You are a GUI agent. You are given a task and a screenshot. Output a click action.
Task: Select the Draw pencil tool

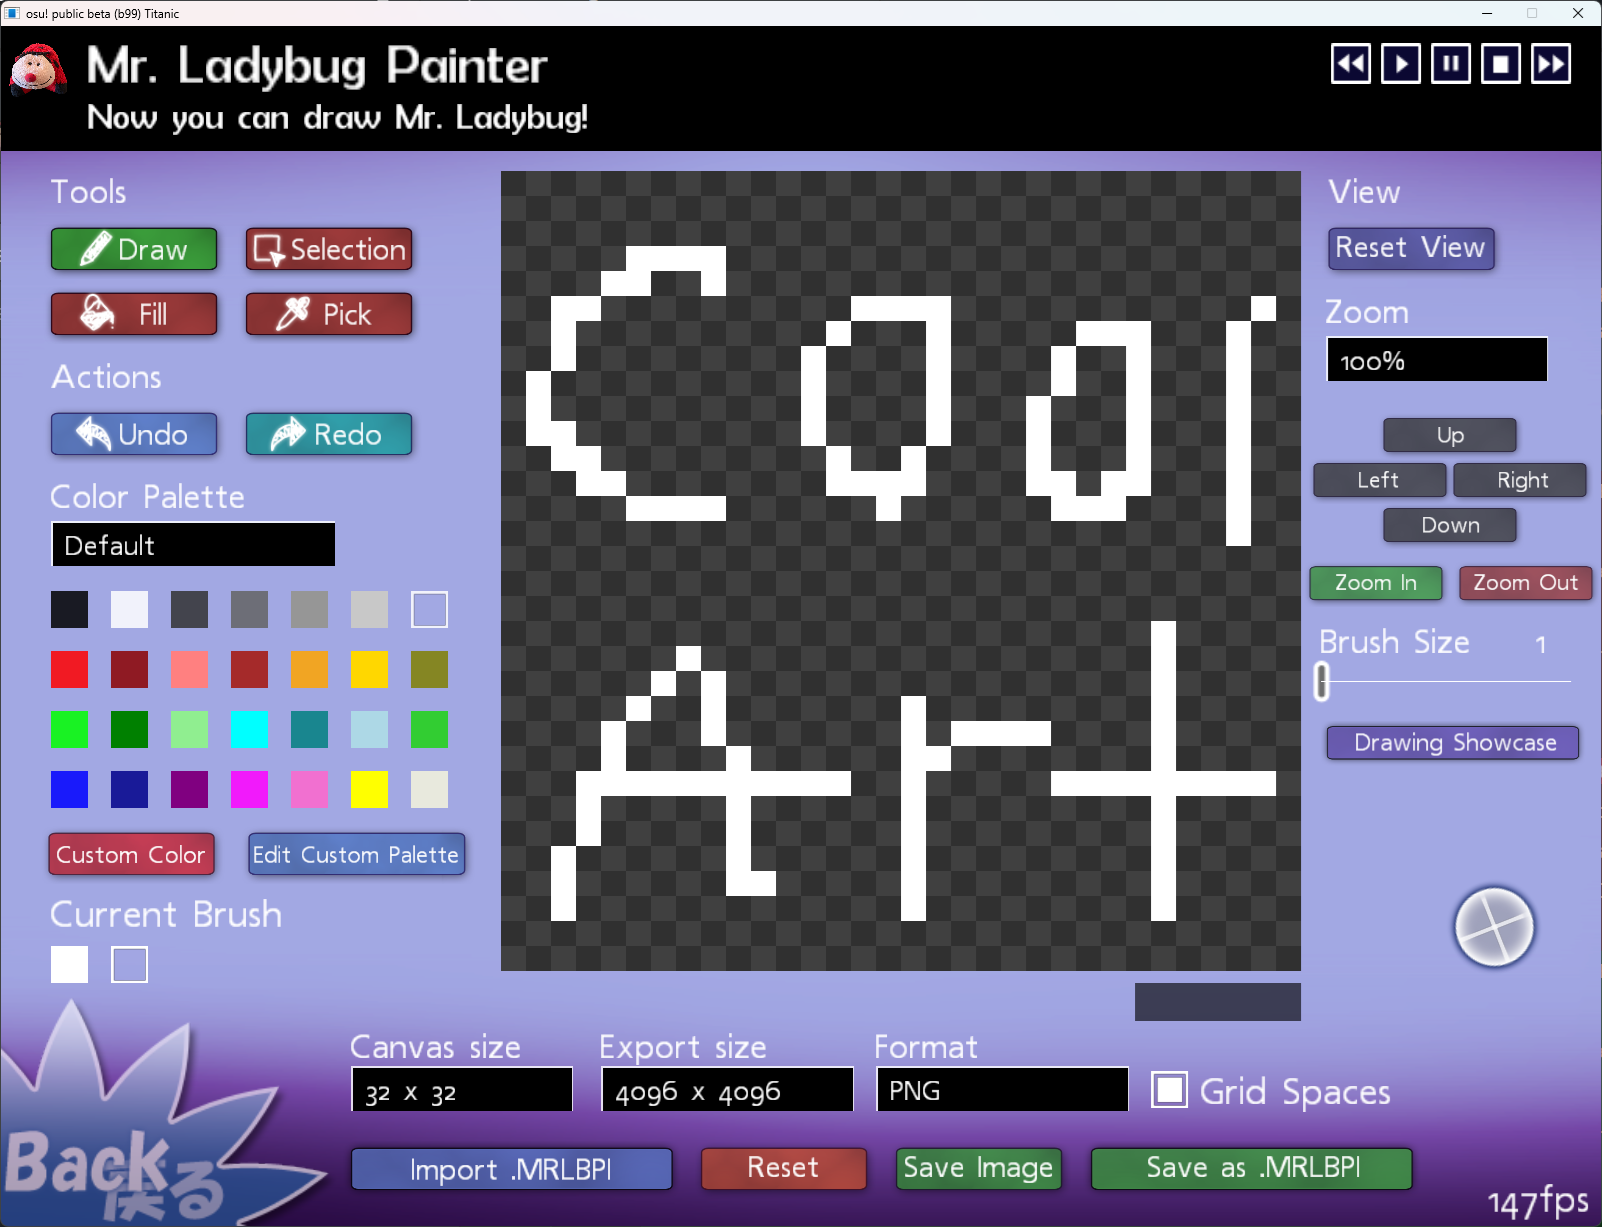134,249
